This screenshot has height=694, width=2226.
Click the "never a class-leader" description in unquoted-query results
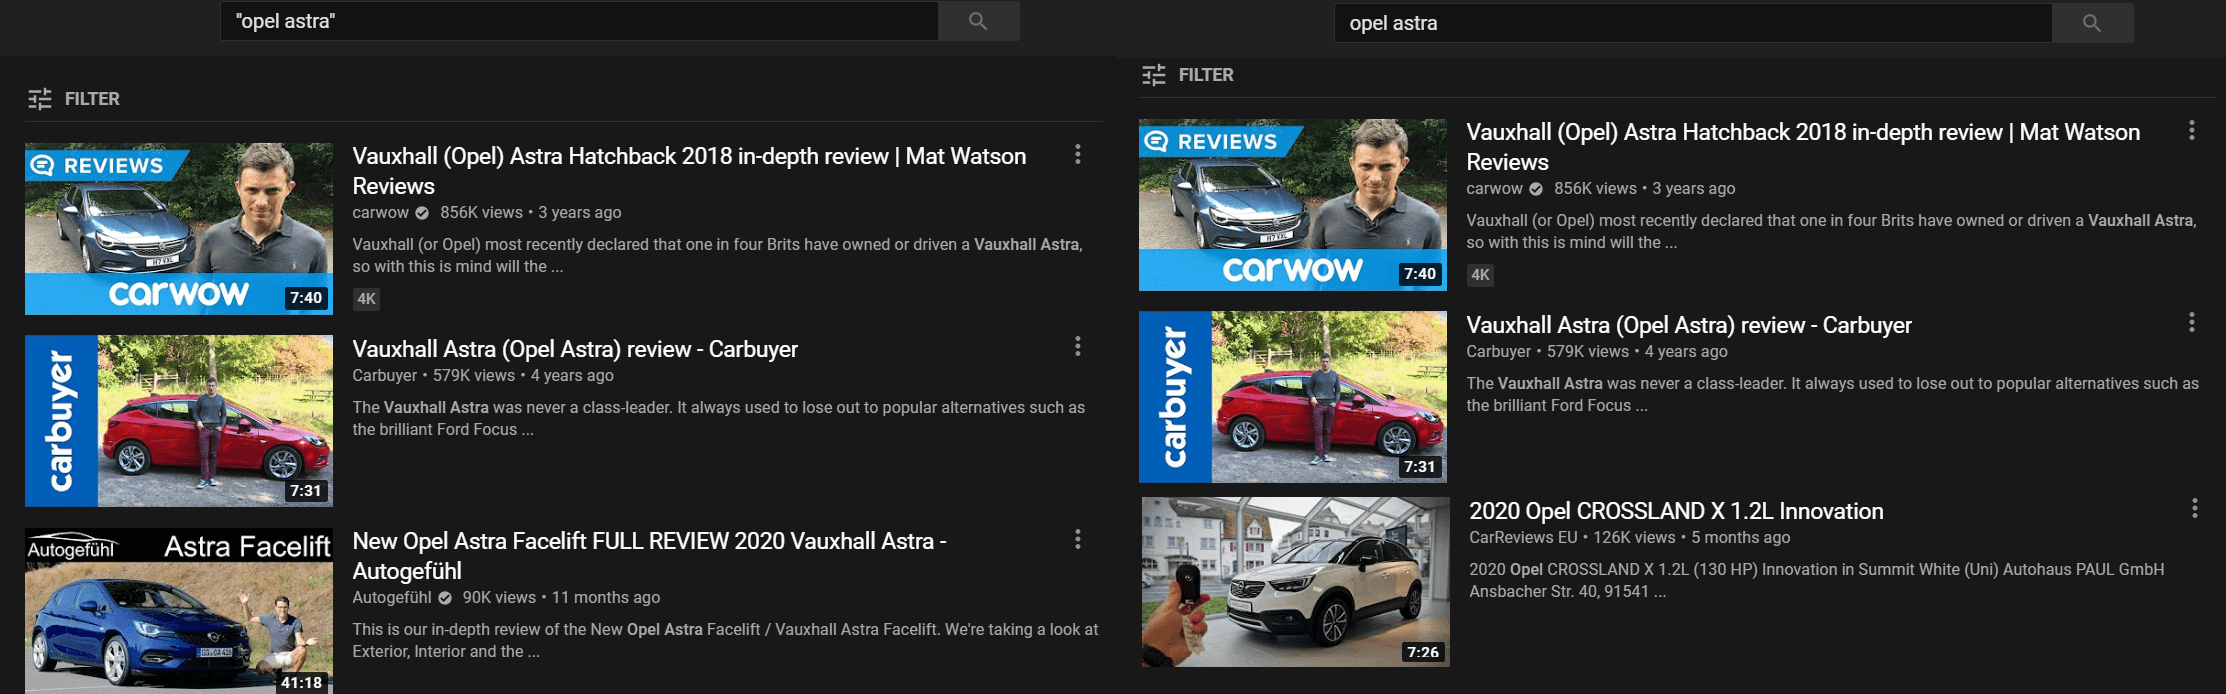[x=1833, y=395]
